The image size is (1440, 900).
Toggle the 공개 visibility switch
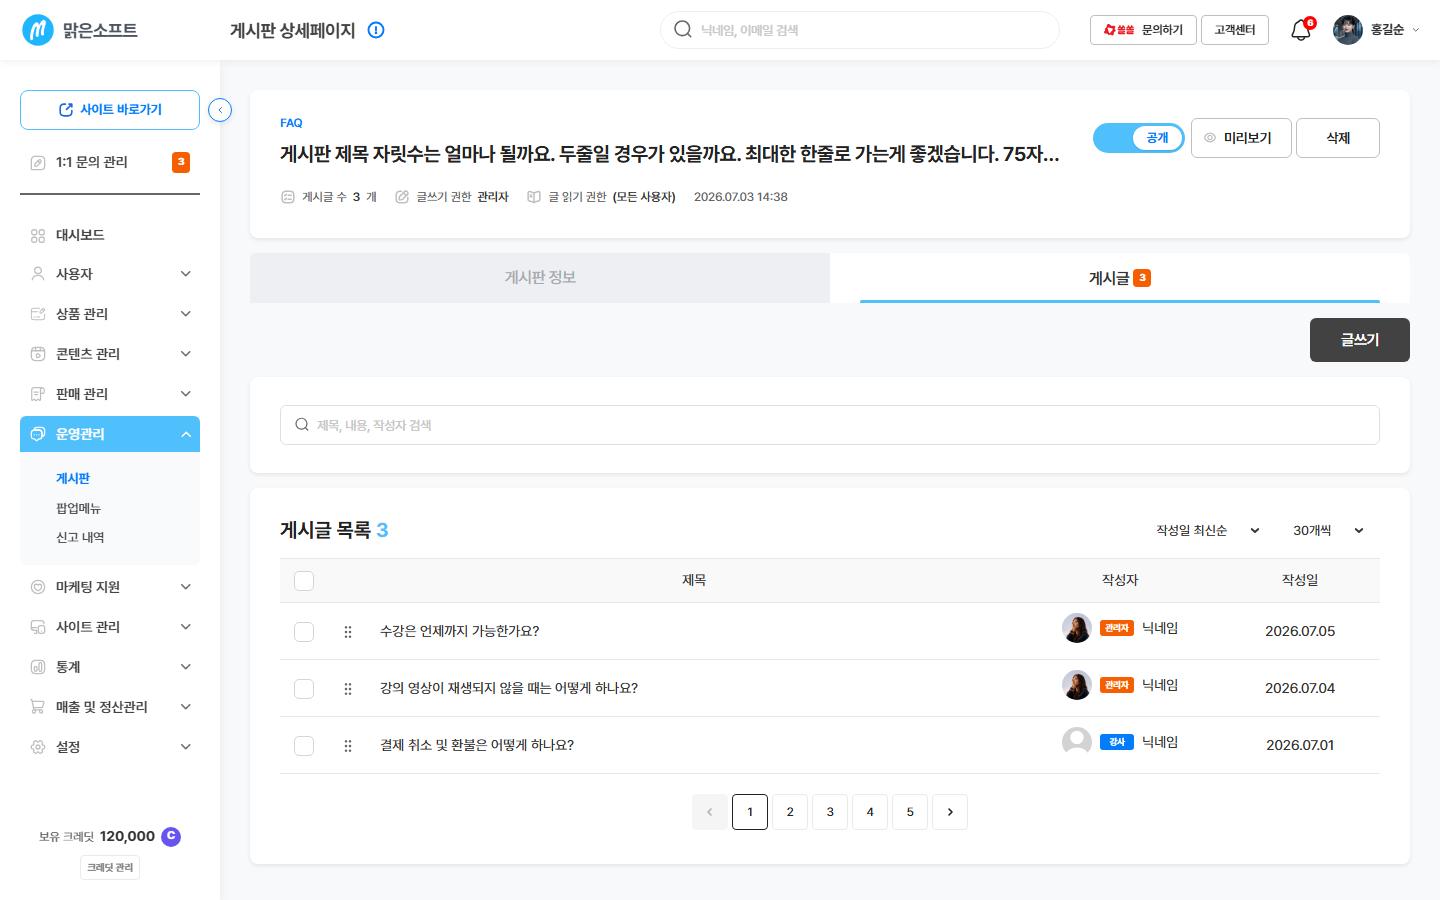[x=1139, y=138]
